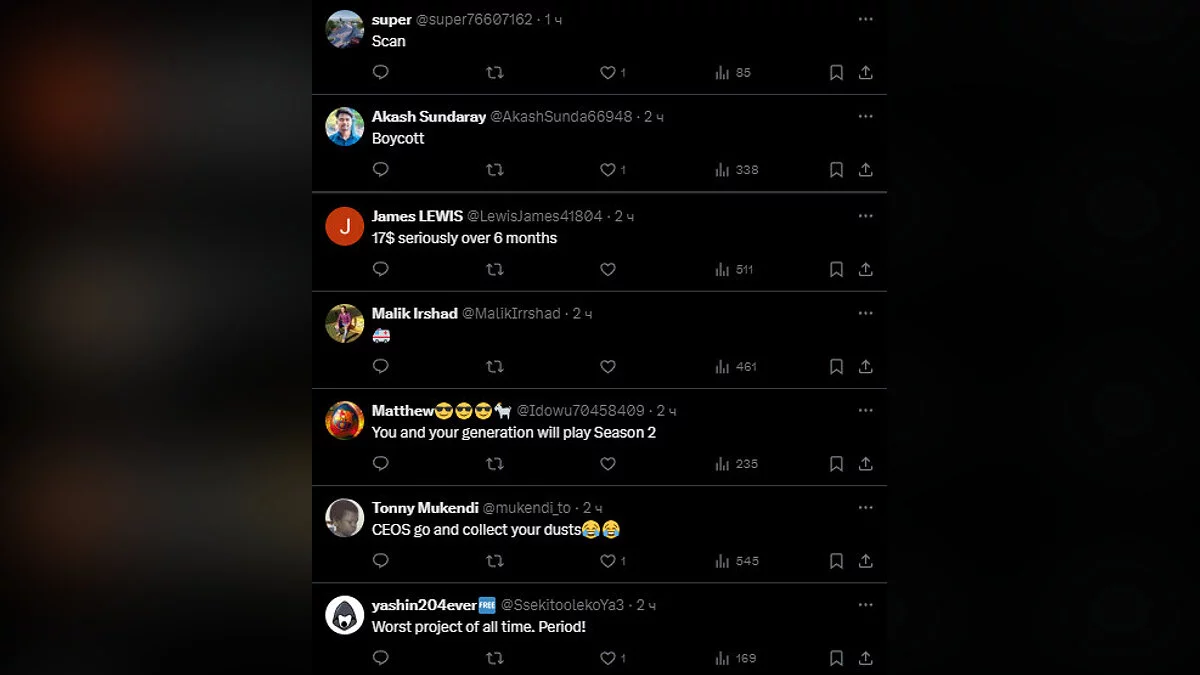Share yashin204ever's tweet

click(x=866, y=658)
